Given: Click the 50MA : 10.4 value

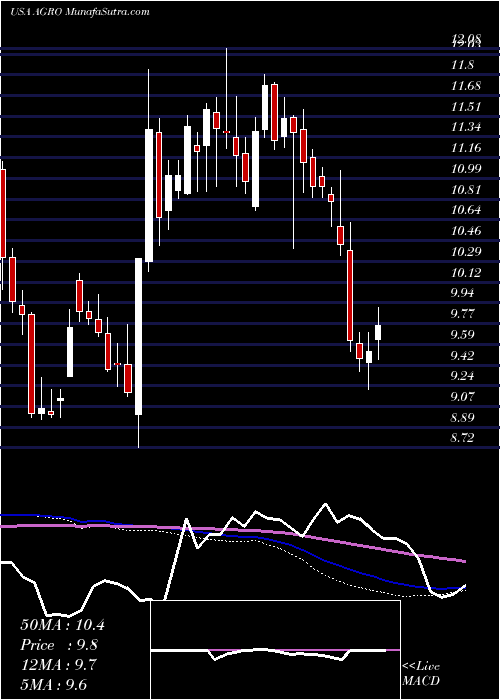Looking at the screenshot, I should tap(63, 625).
